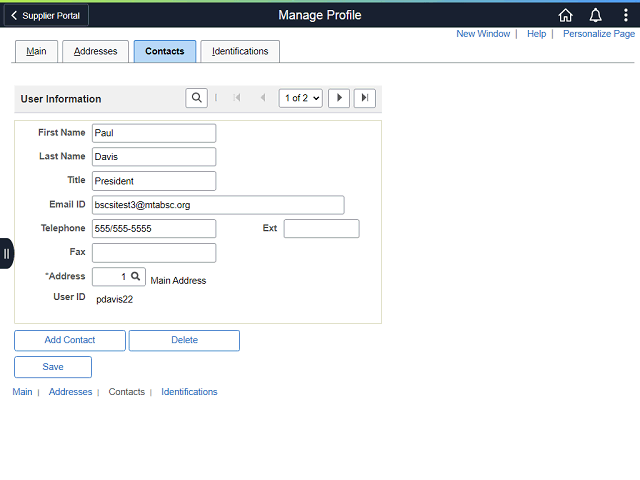
Task: Edit the Email ID field
Action: (x=218, y=205)
